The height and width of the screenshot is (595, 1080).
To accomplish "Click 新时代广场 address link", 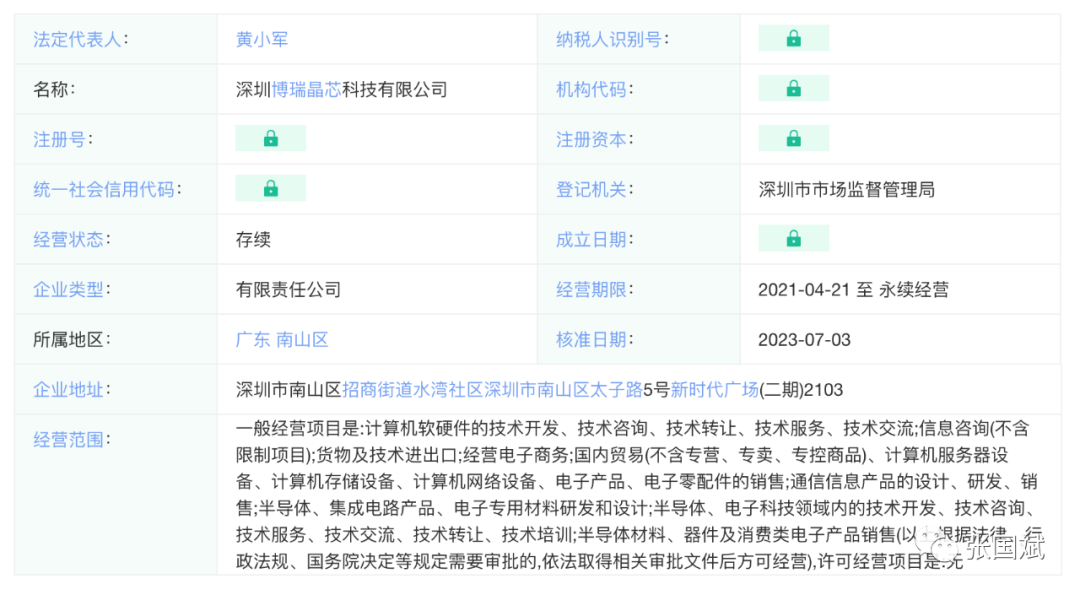I will pyautogui.click(x=714, y=390).
